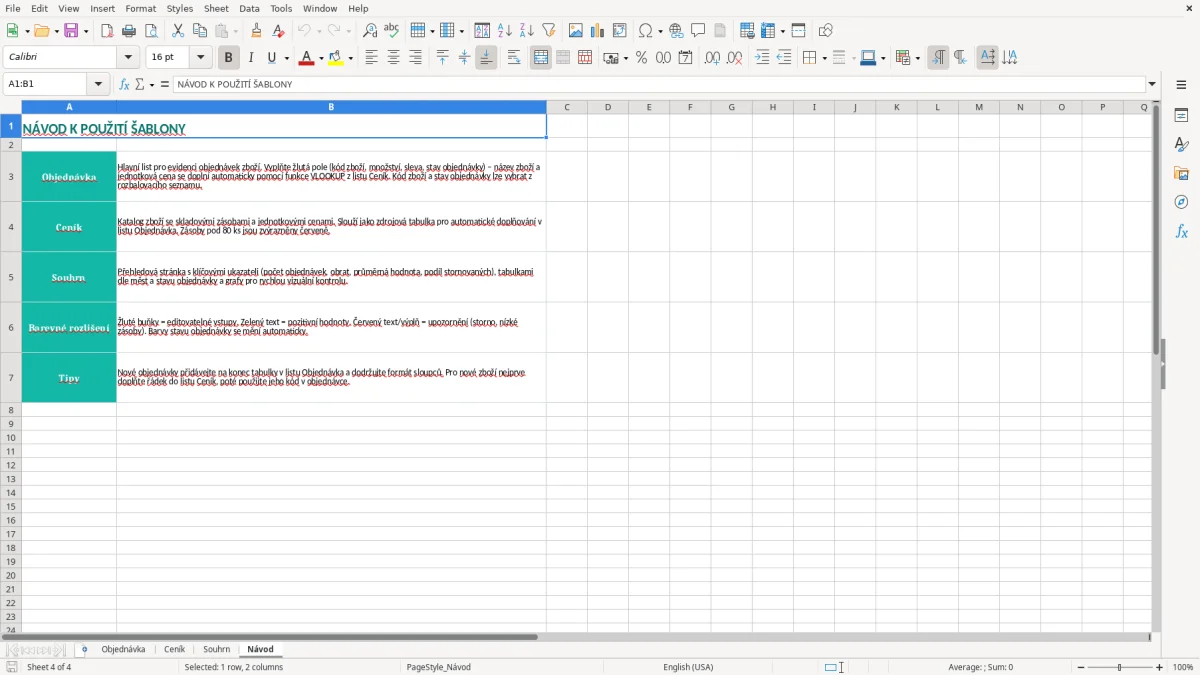1200x675 pixels.
Task: Switch to the Objednávka sheet tab
Action: pyautogui.click(x=123, y=649)
